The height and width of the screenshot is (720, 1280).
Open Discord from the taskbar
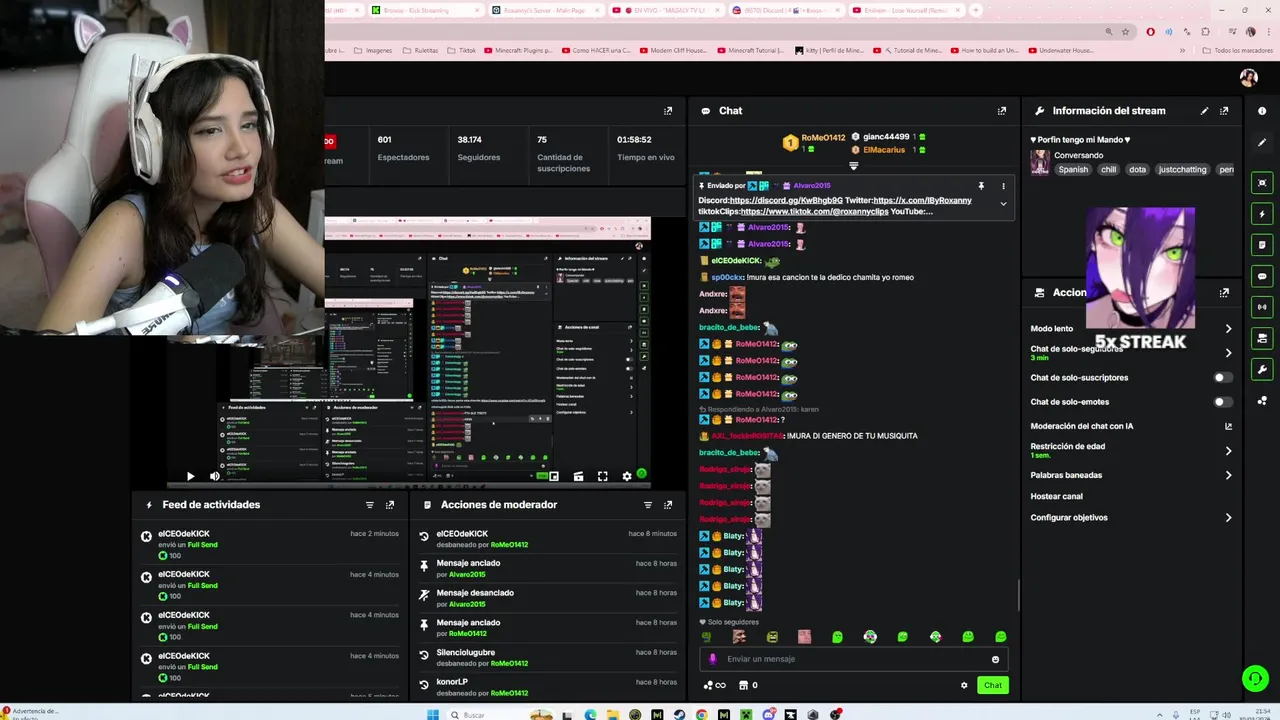tap(768, 715)
